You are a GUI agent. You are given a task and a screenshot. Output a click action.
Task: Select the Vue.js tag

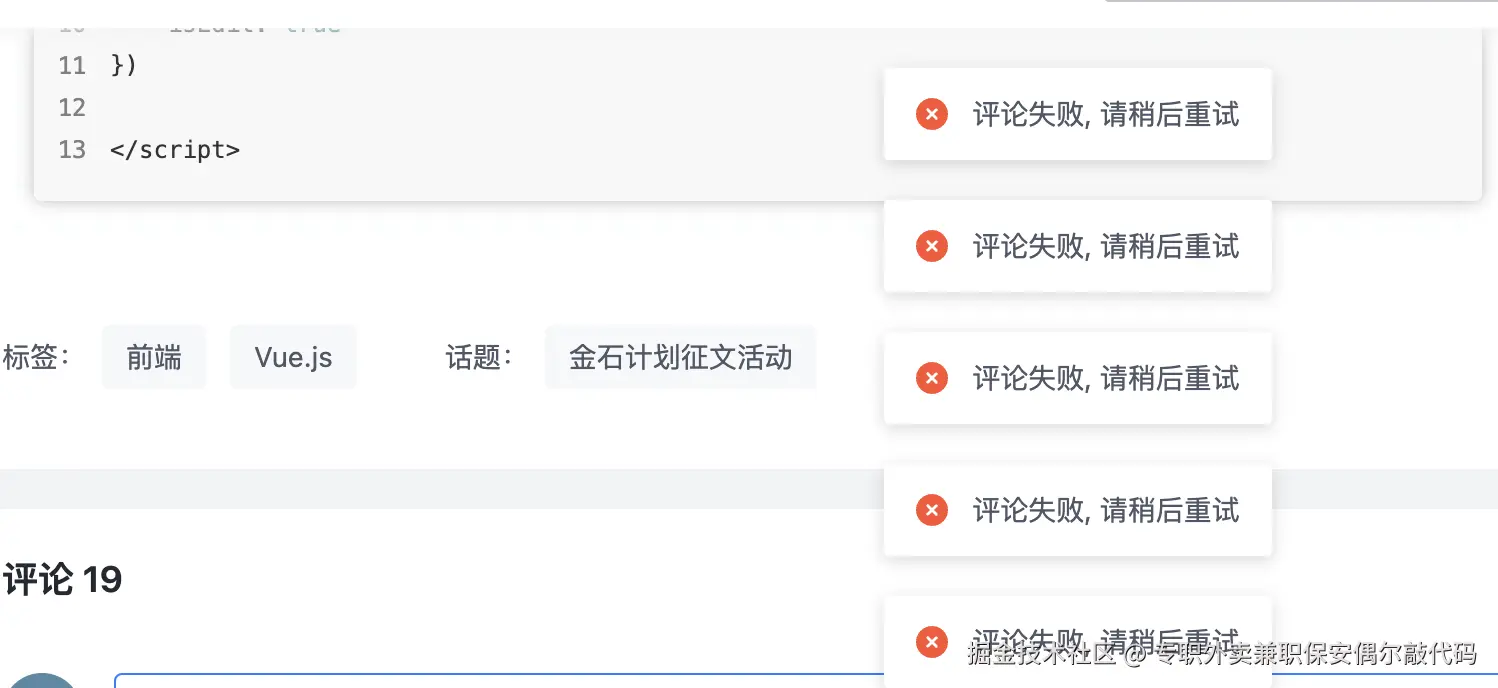point(292,357)
